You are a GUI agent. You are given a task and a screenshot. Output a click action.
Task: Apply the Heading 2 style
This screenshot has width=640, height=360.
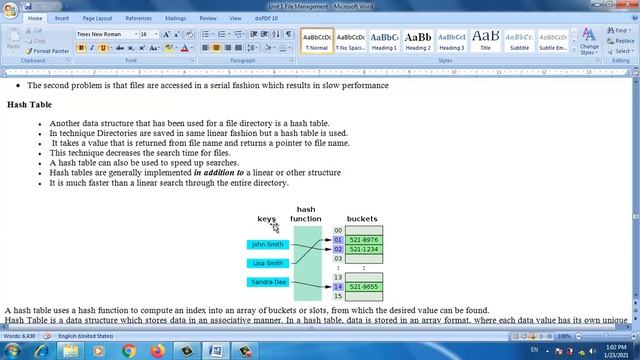click(418, 41)
